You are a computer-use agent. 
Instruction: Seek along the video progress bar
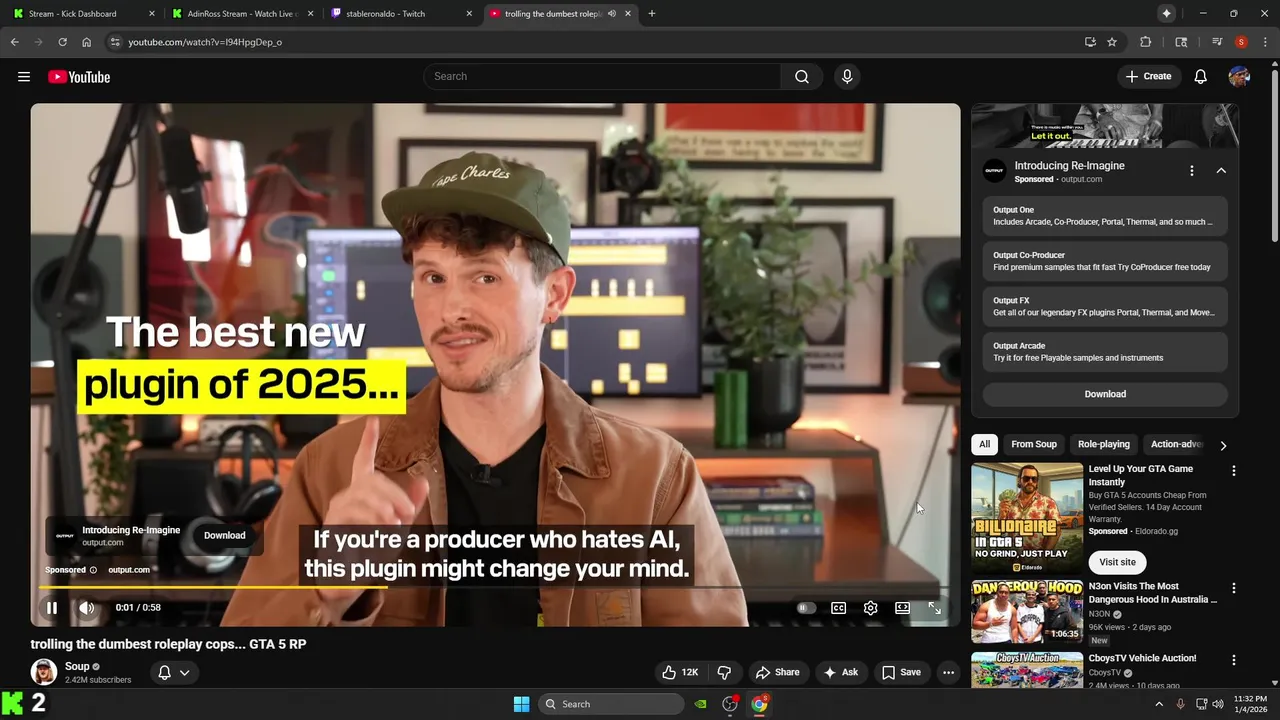click(x=495, y=587)
